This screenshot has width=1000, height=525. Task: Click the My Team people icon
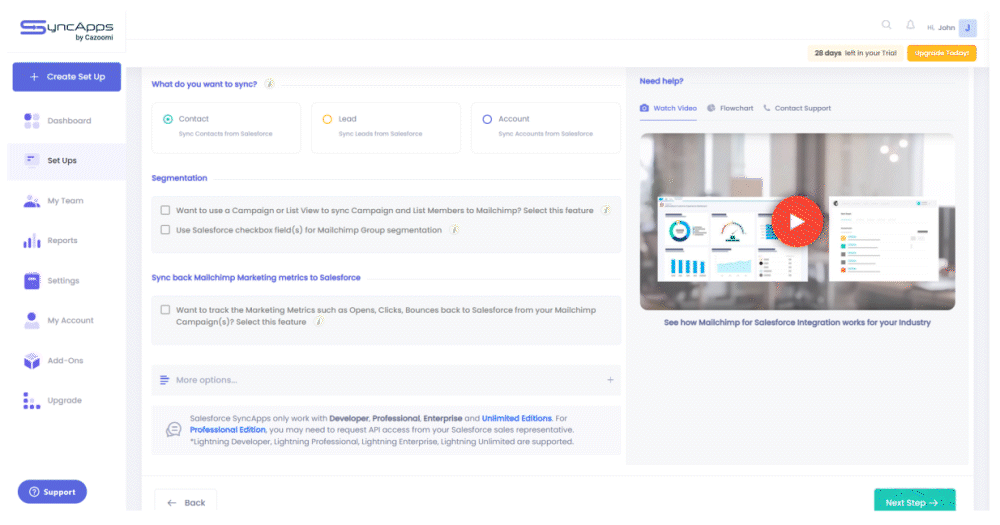[31, 201]
